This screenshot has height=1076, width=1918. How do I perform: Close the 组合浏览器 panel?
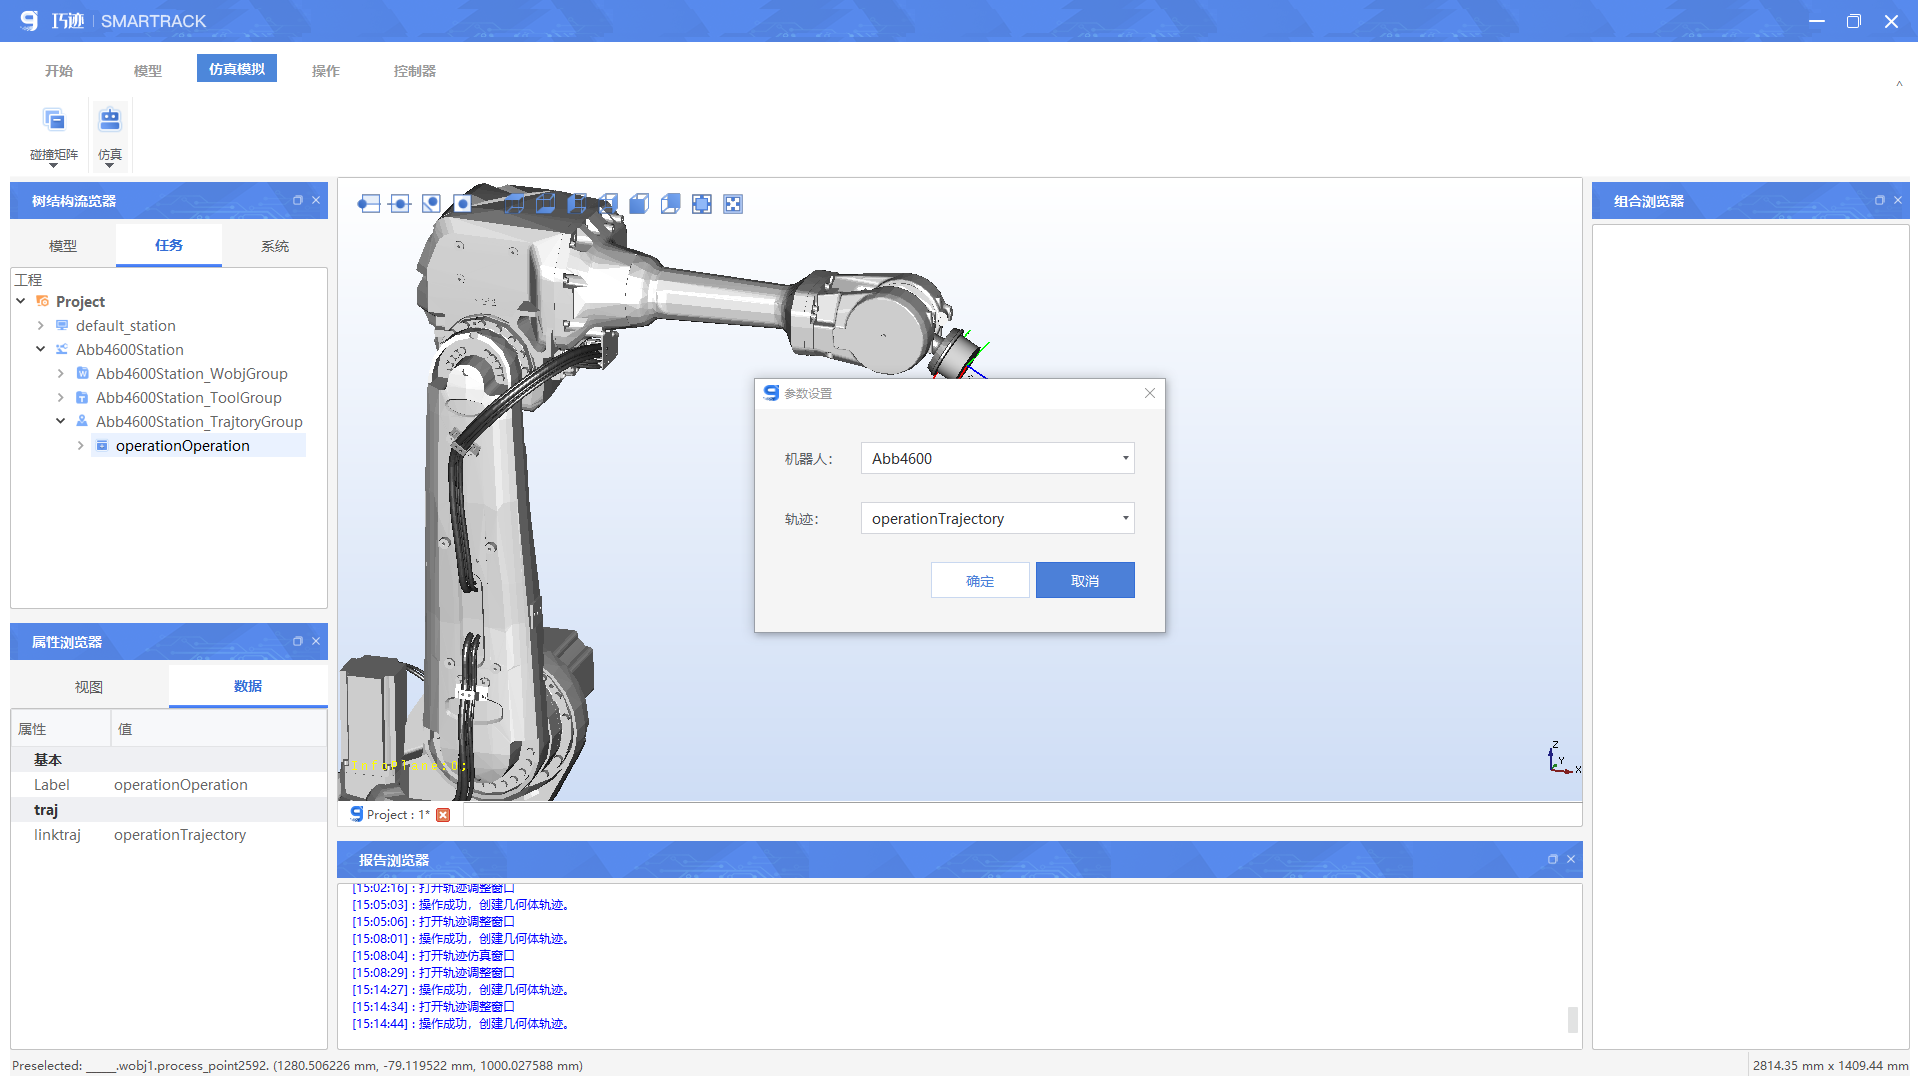point(1898,200)
